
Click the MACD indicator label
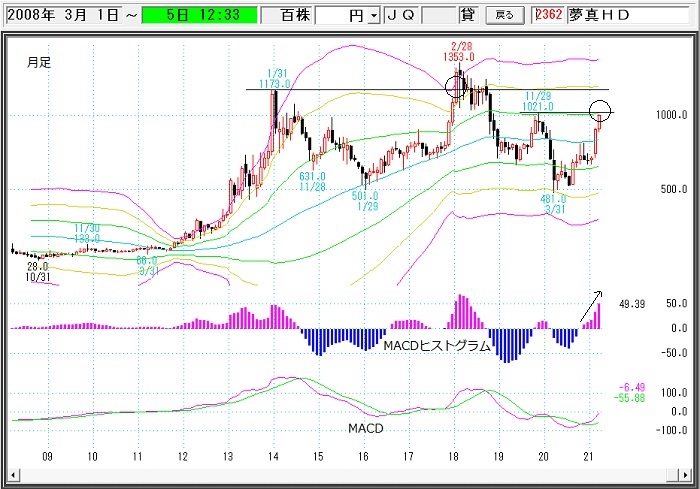pos(366,429)
